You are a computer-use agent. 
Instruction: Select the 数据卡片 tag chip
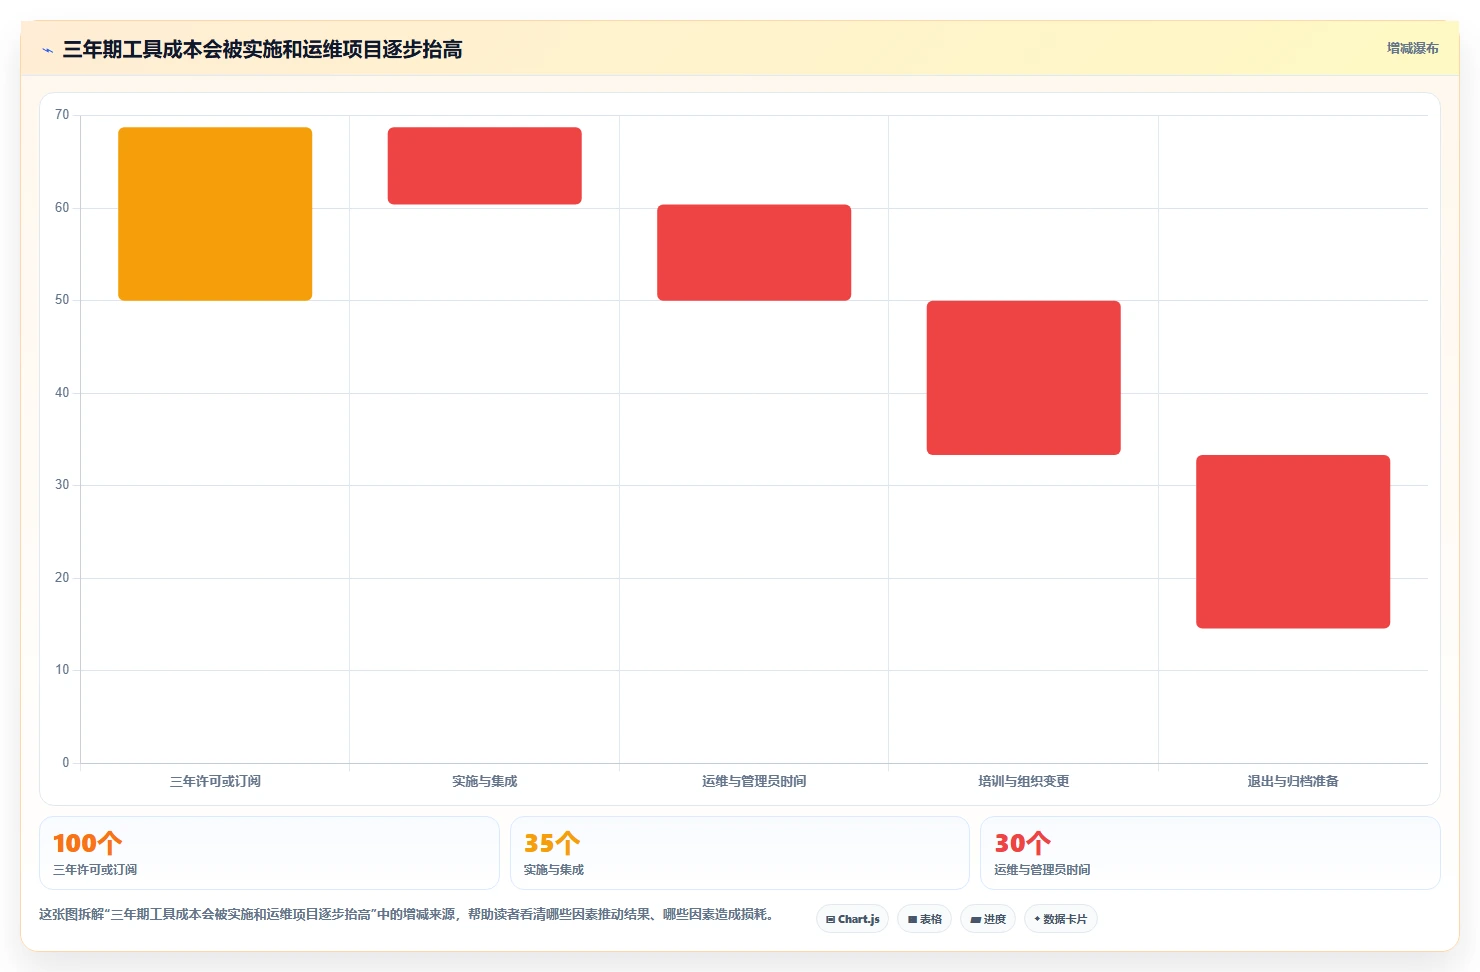[1060, 919]
